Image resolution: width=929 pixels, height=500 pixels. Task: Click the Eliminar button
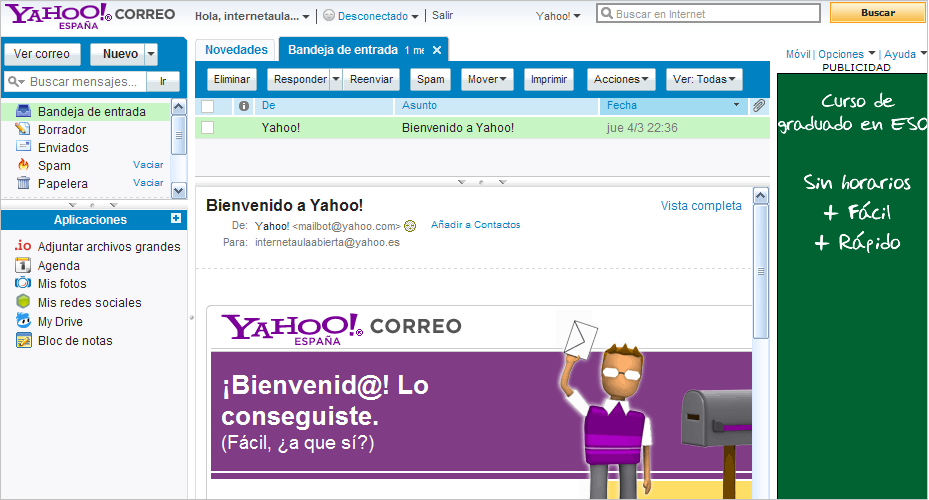coord(232,79)
